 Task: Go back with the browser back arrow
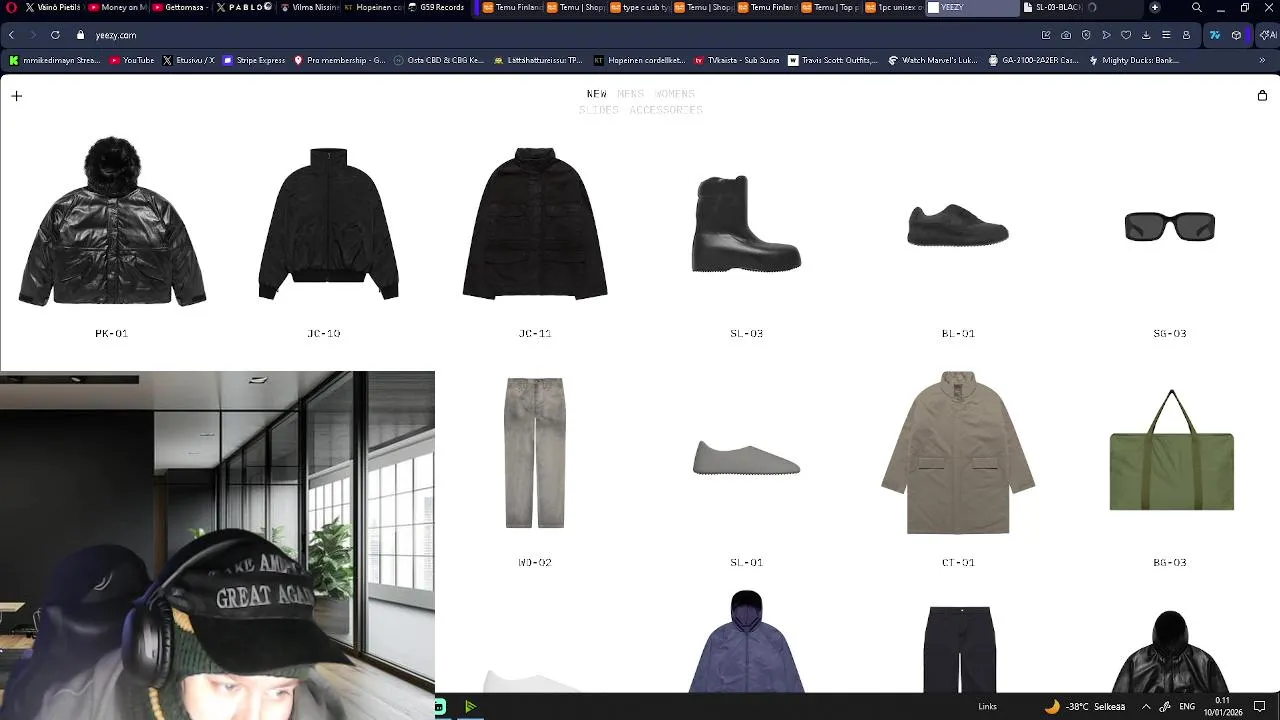pyautogui.click(x=11, y=35)
